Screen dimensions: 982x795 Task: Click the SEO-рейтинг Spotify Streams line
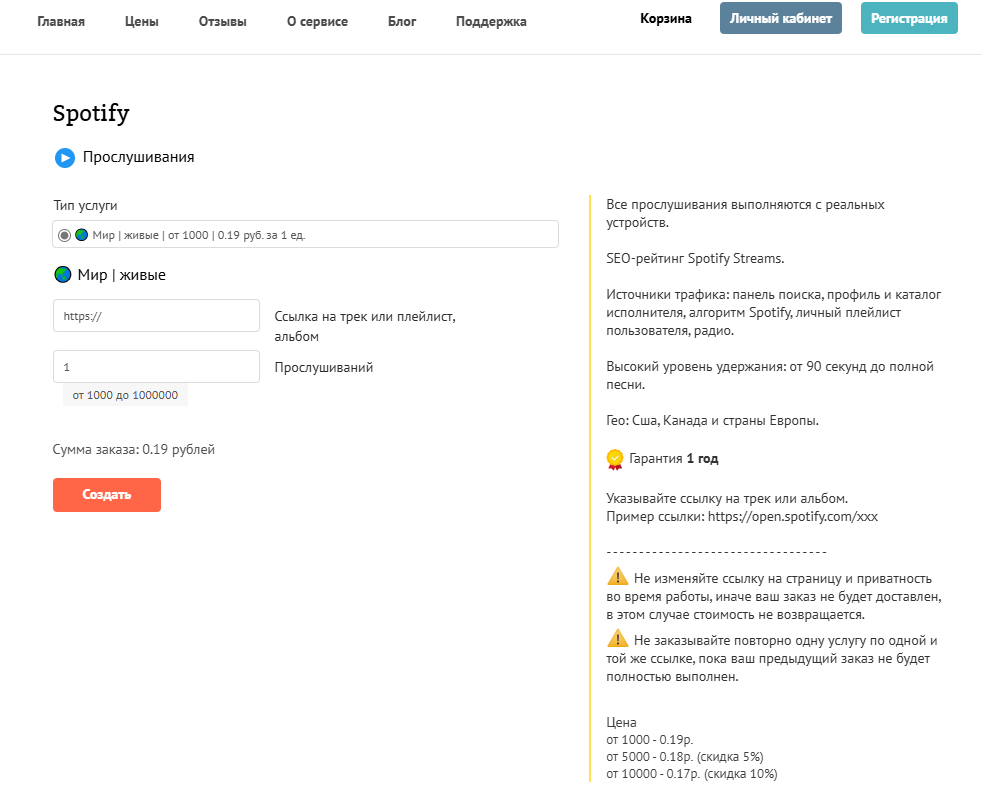click(x=695, y=259)
